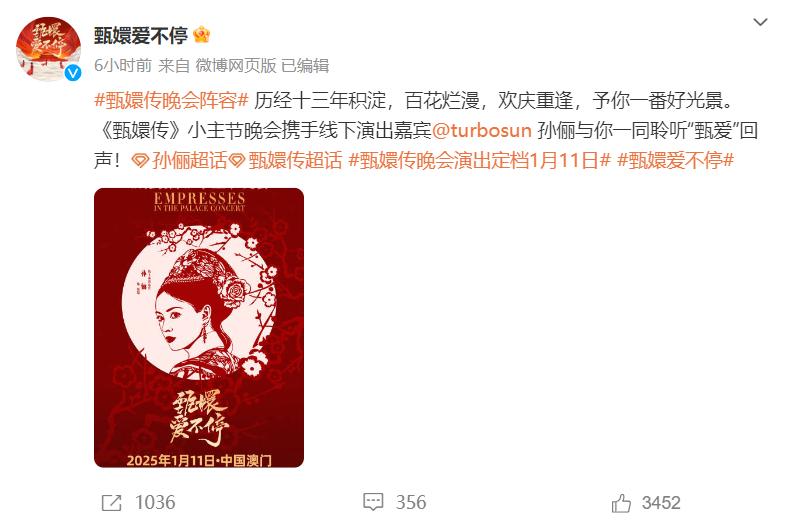
Task: Open hashtag #甄嬛传晚会演出定档1月11日#
Action: 480,161
